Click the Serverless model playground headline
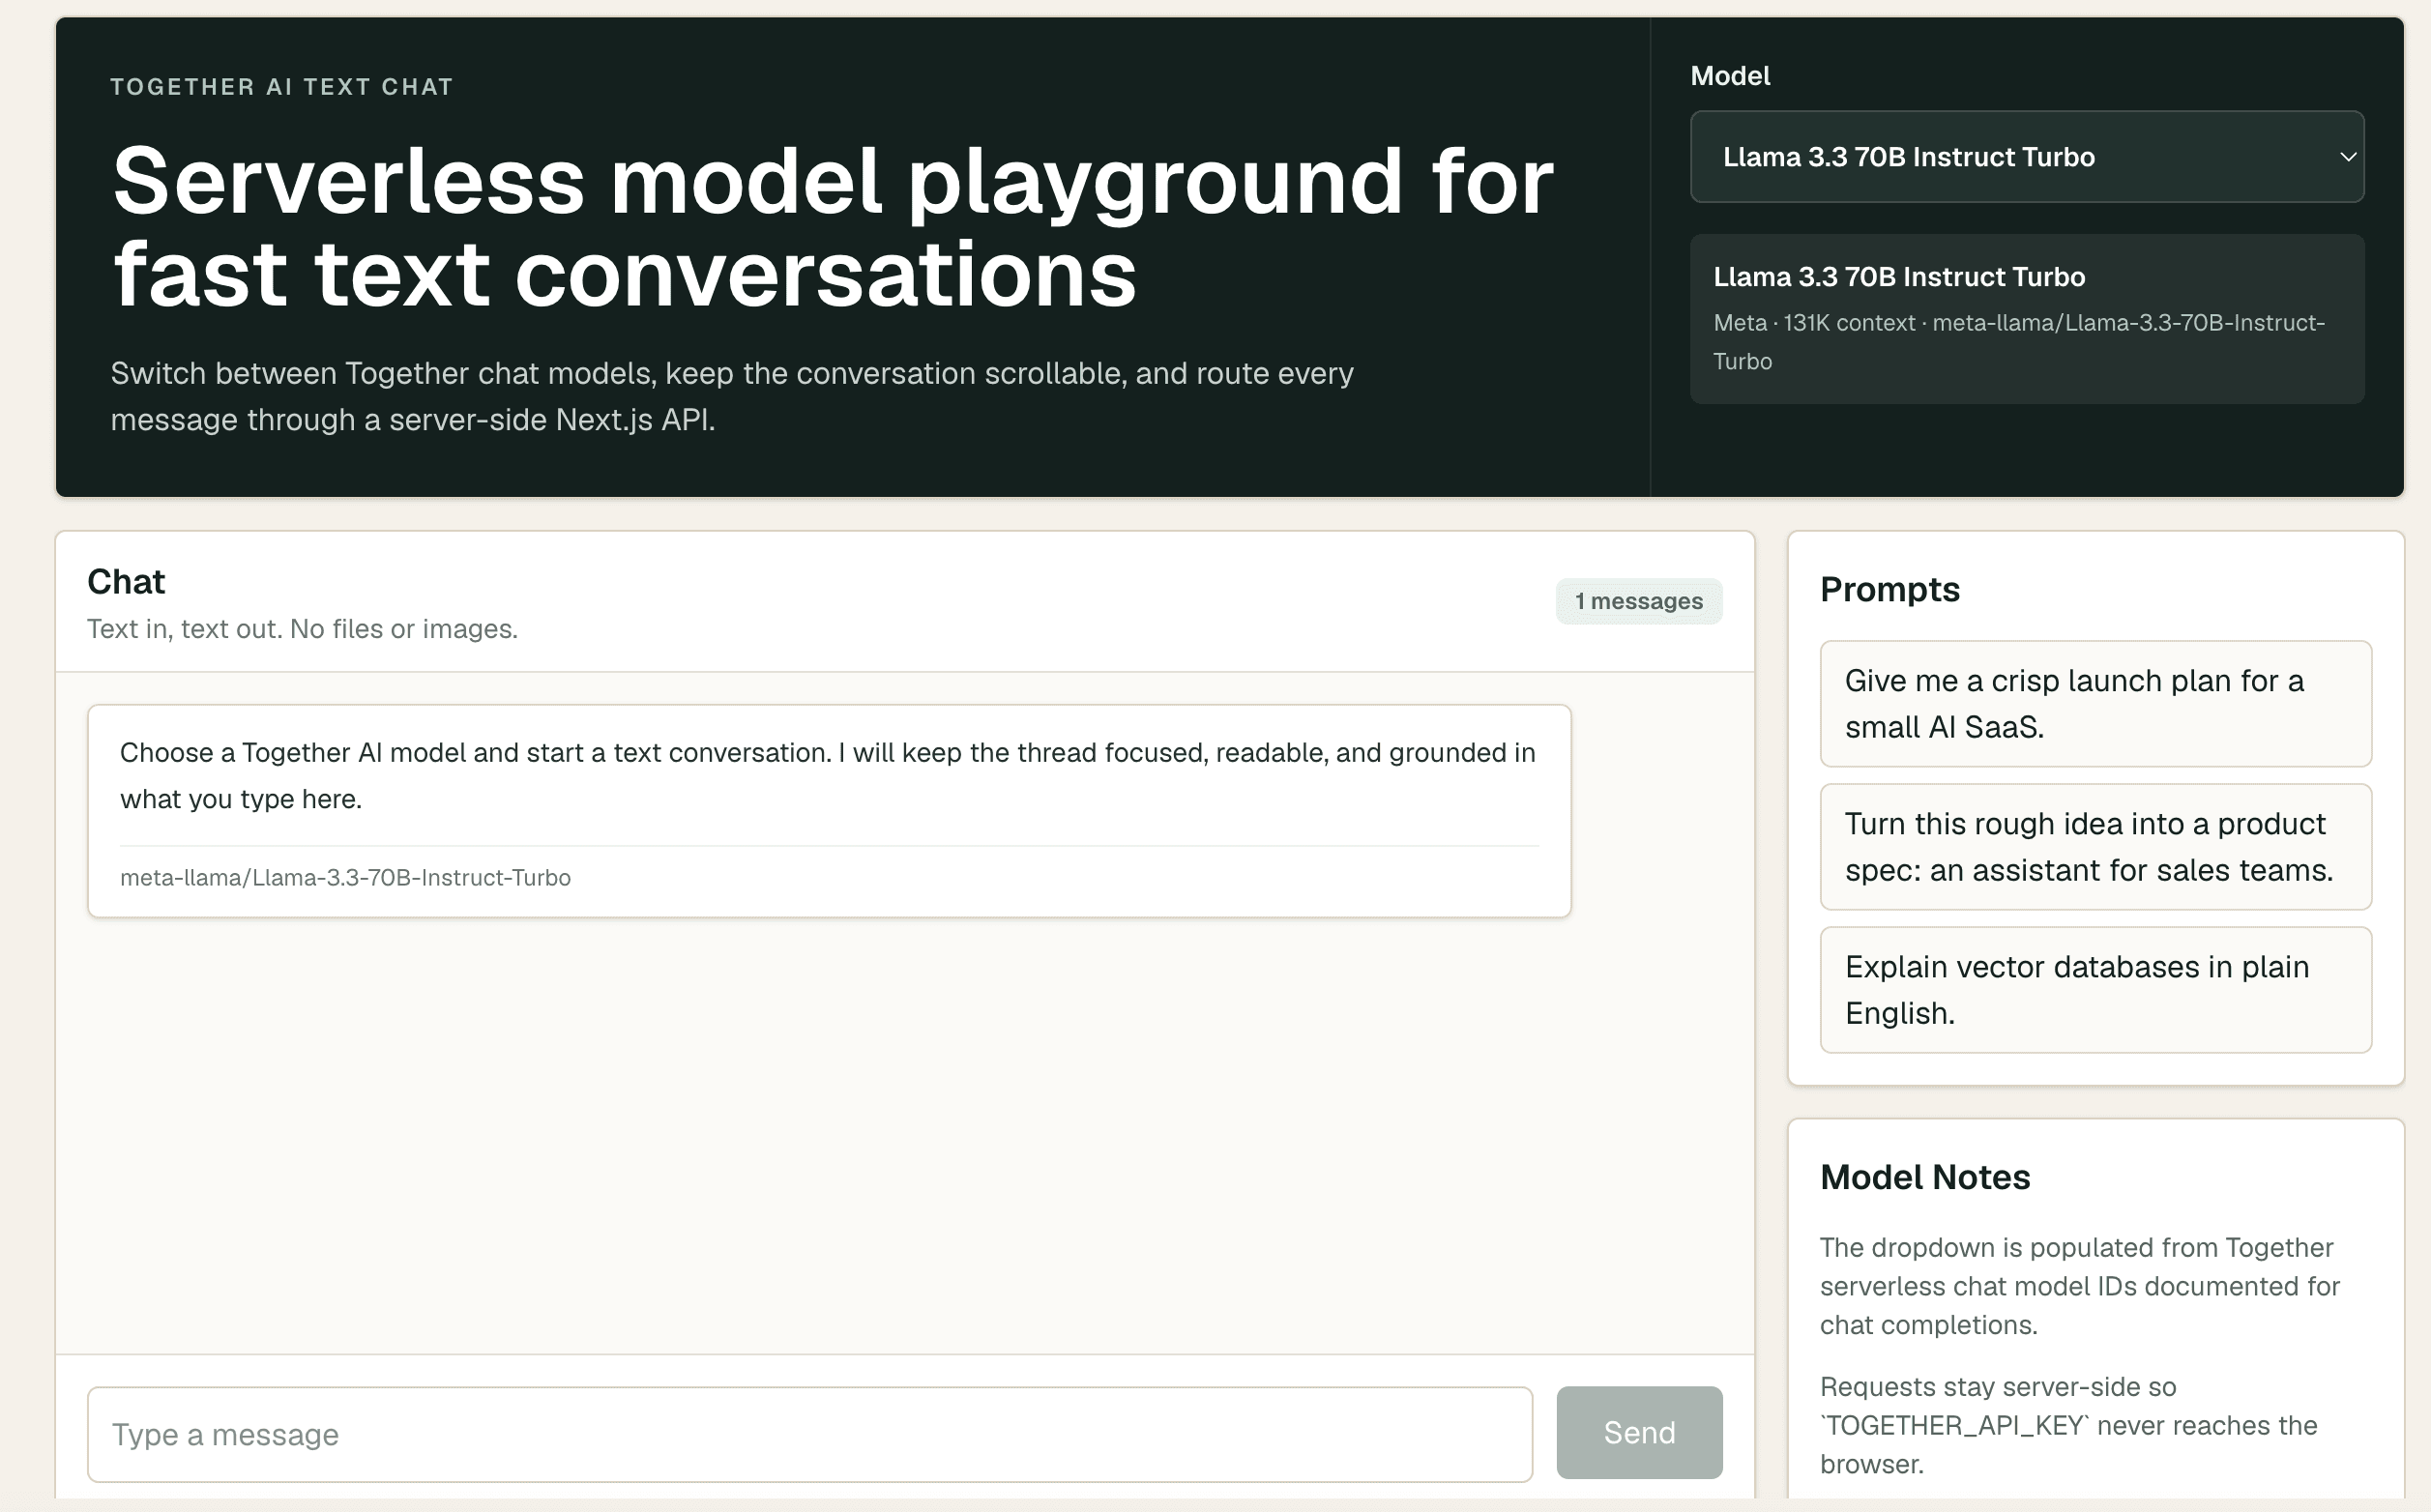The width and height of the screenshot is (2431, 1512). [832, 227]
